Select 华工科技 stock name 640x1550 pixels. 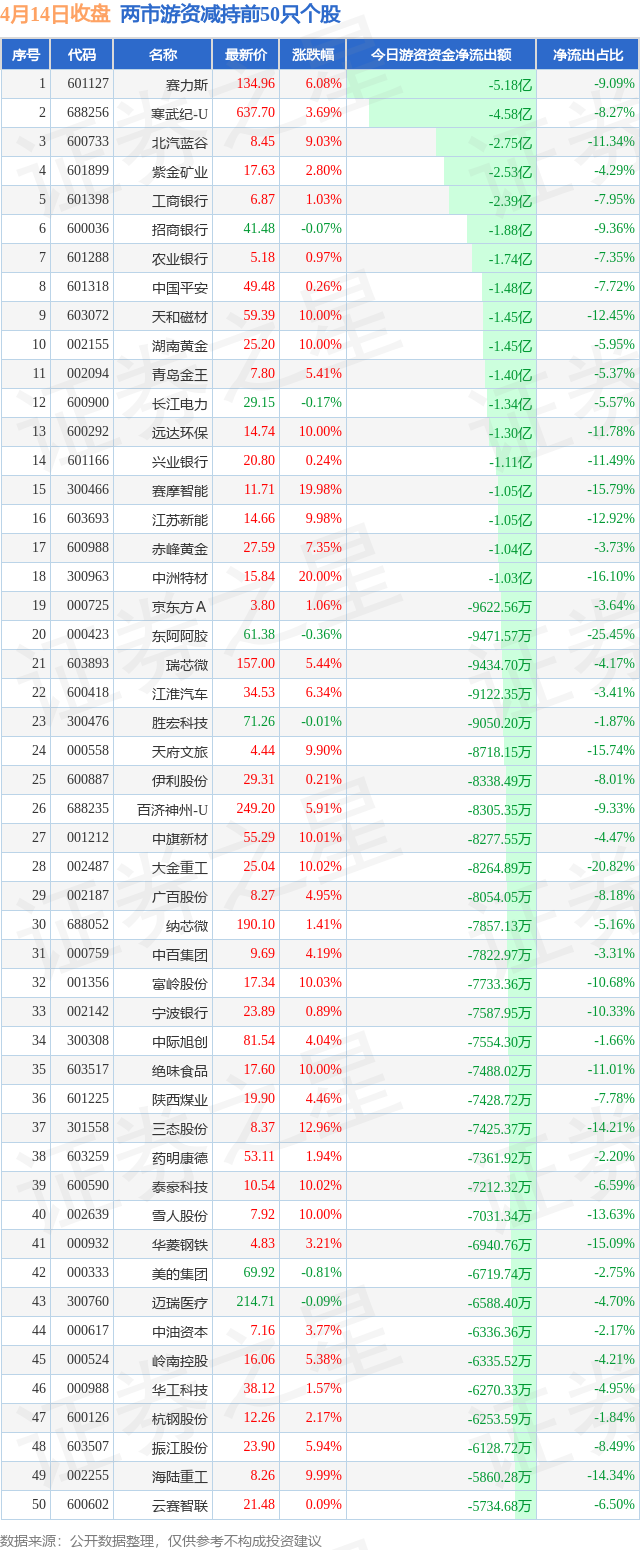coord(180,1390)
